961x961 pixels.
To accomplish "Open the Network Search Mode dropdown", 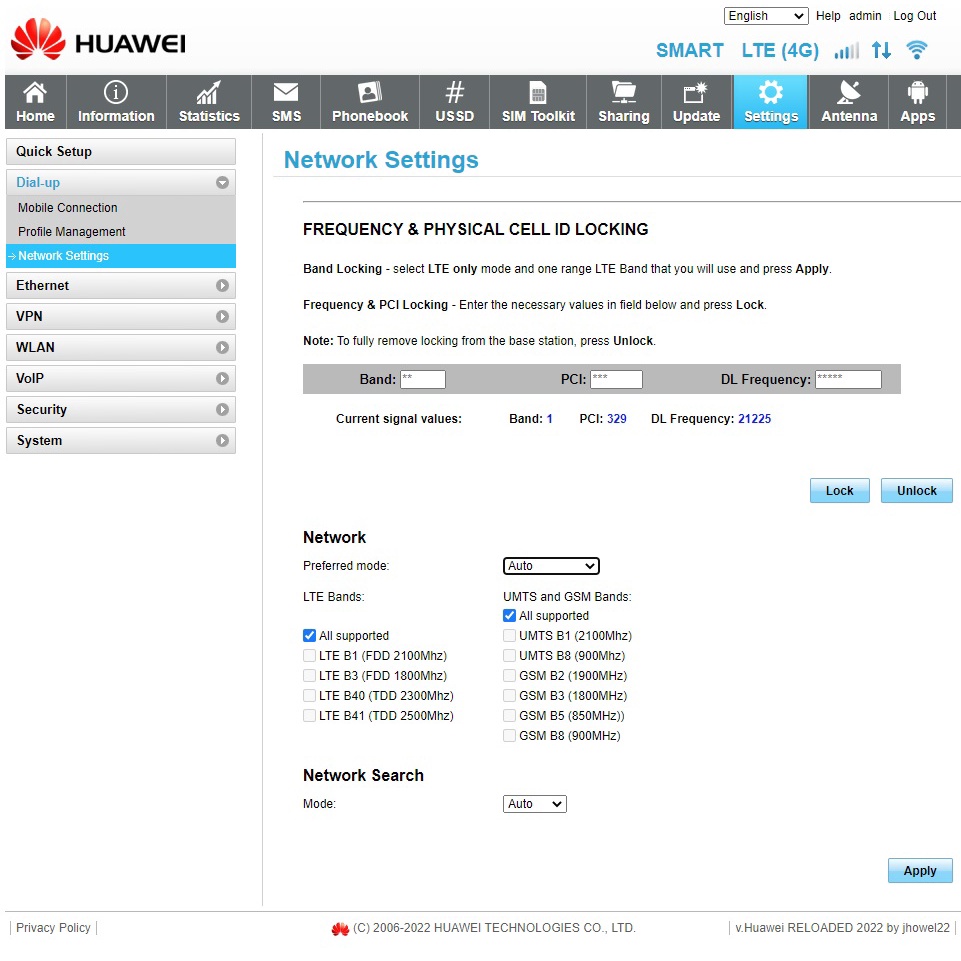I will tap(535, 804).
